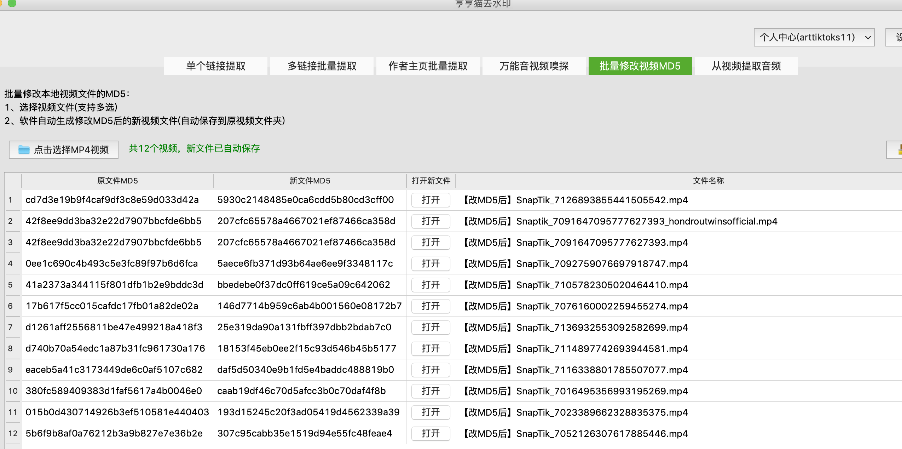Click 打开 button in row 3
The width and height of the screenshot is (902, 449).
coord(431,243)
